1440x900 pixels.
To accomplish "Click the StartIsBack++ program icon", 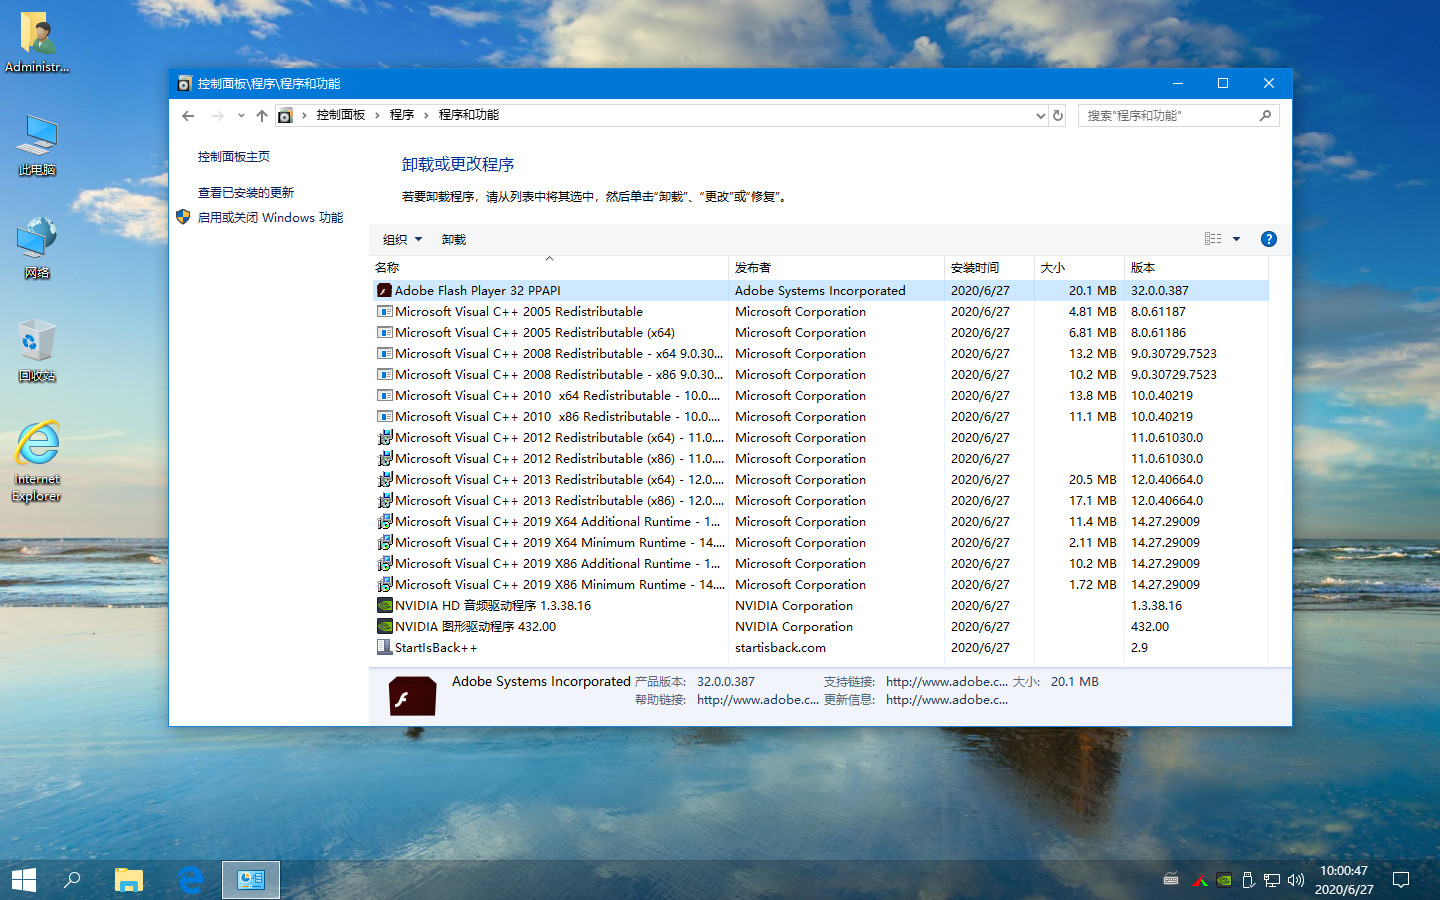I will [384, 647].
